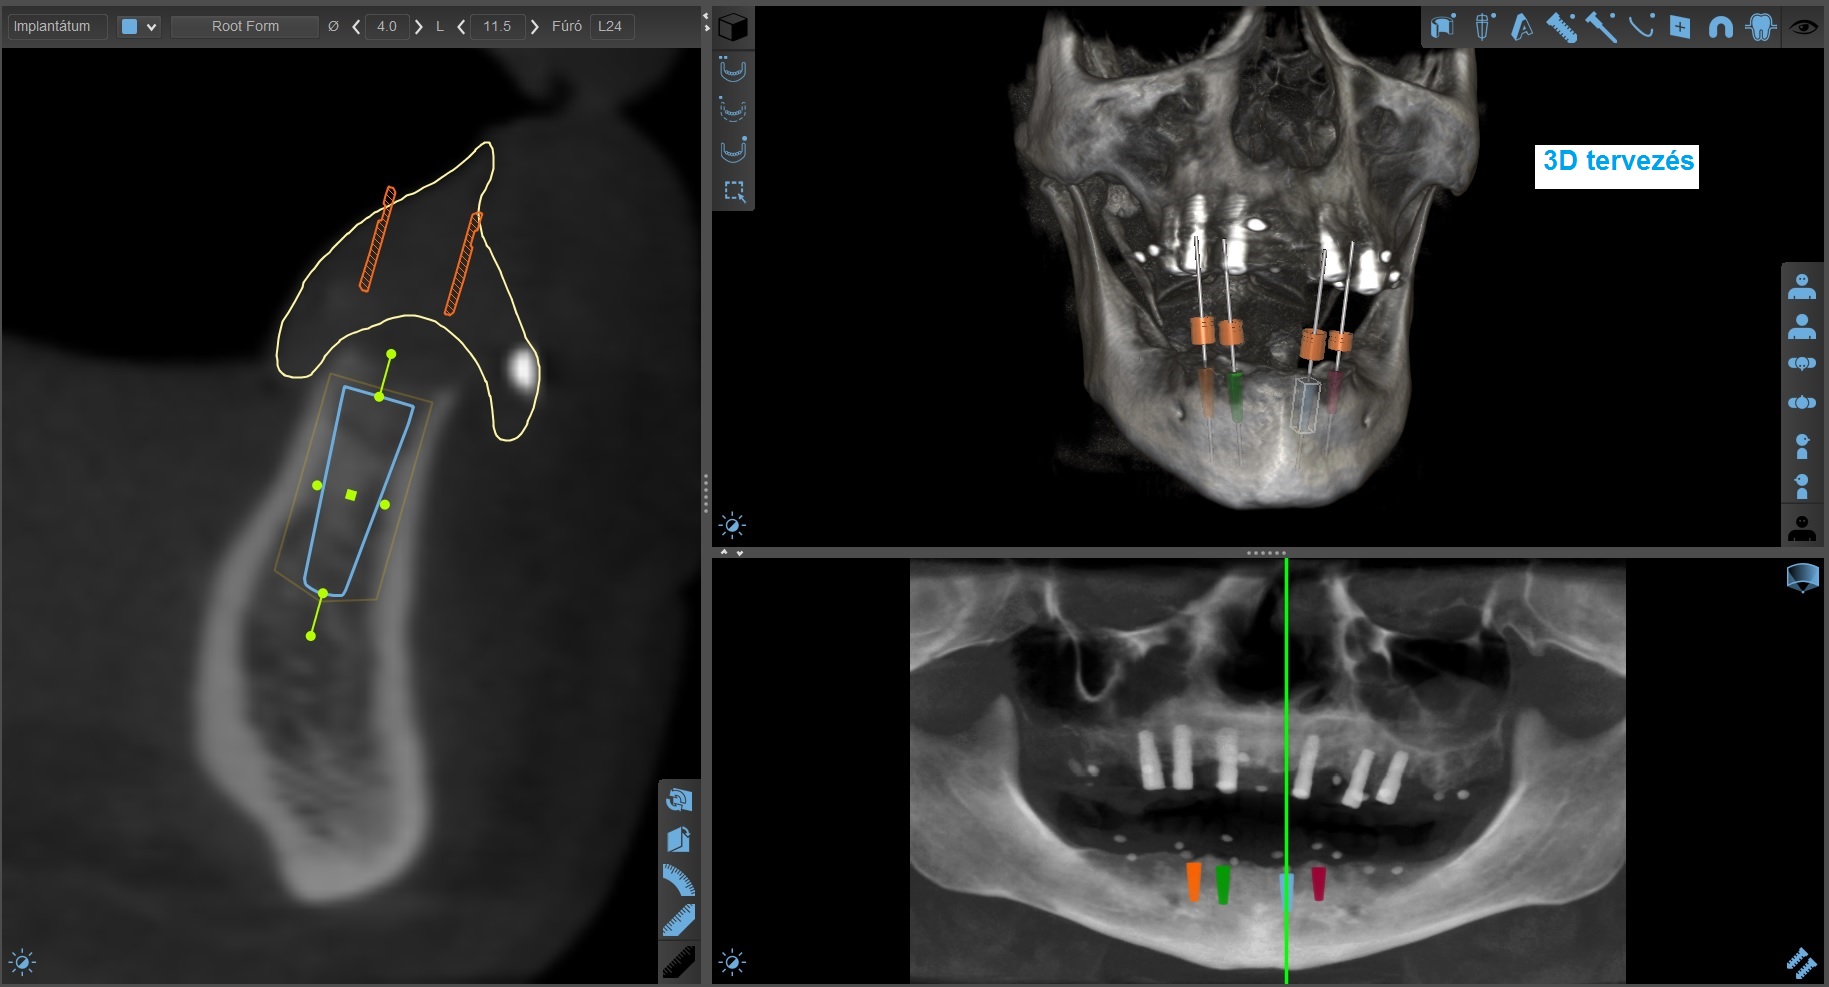Click the black head silhouette view icon

[1802, 527]
